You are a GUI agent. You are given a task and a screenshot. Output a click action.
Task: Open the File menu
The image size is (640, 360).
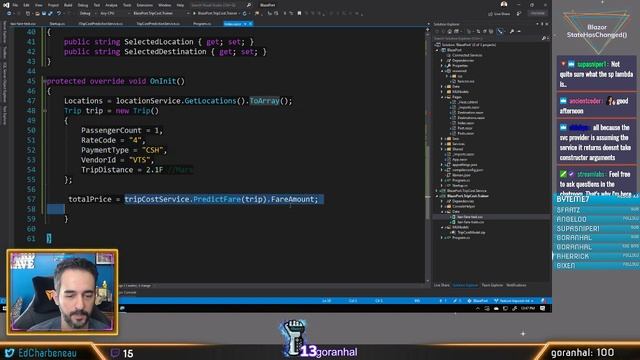tap(15, 5)
